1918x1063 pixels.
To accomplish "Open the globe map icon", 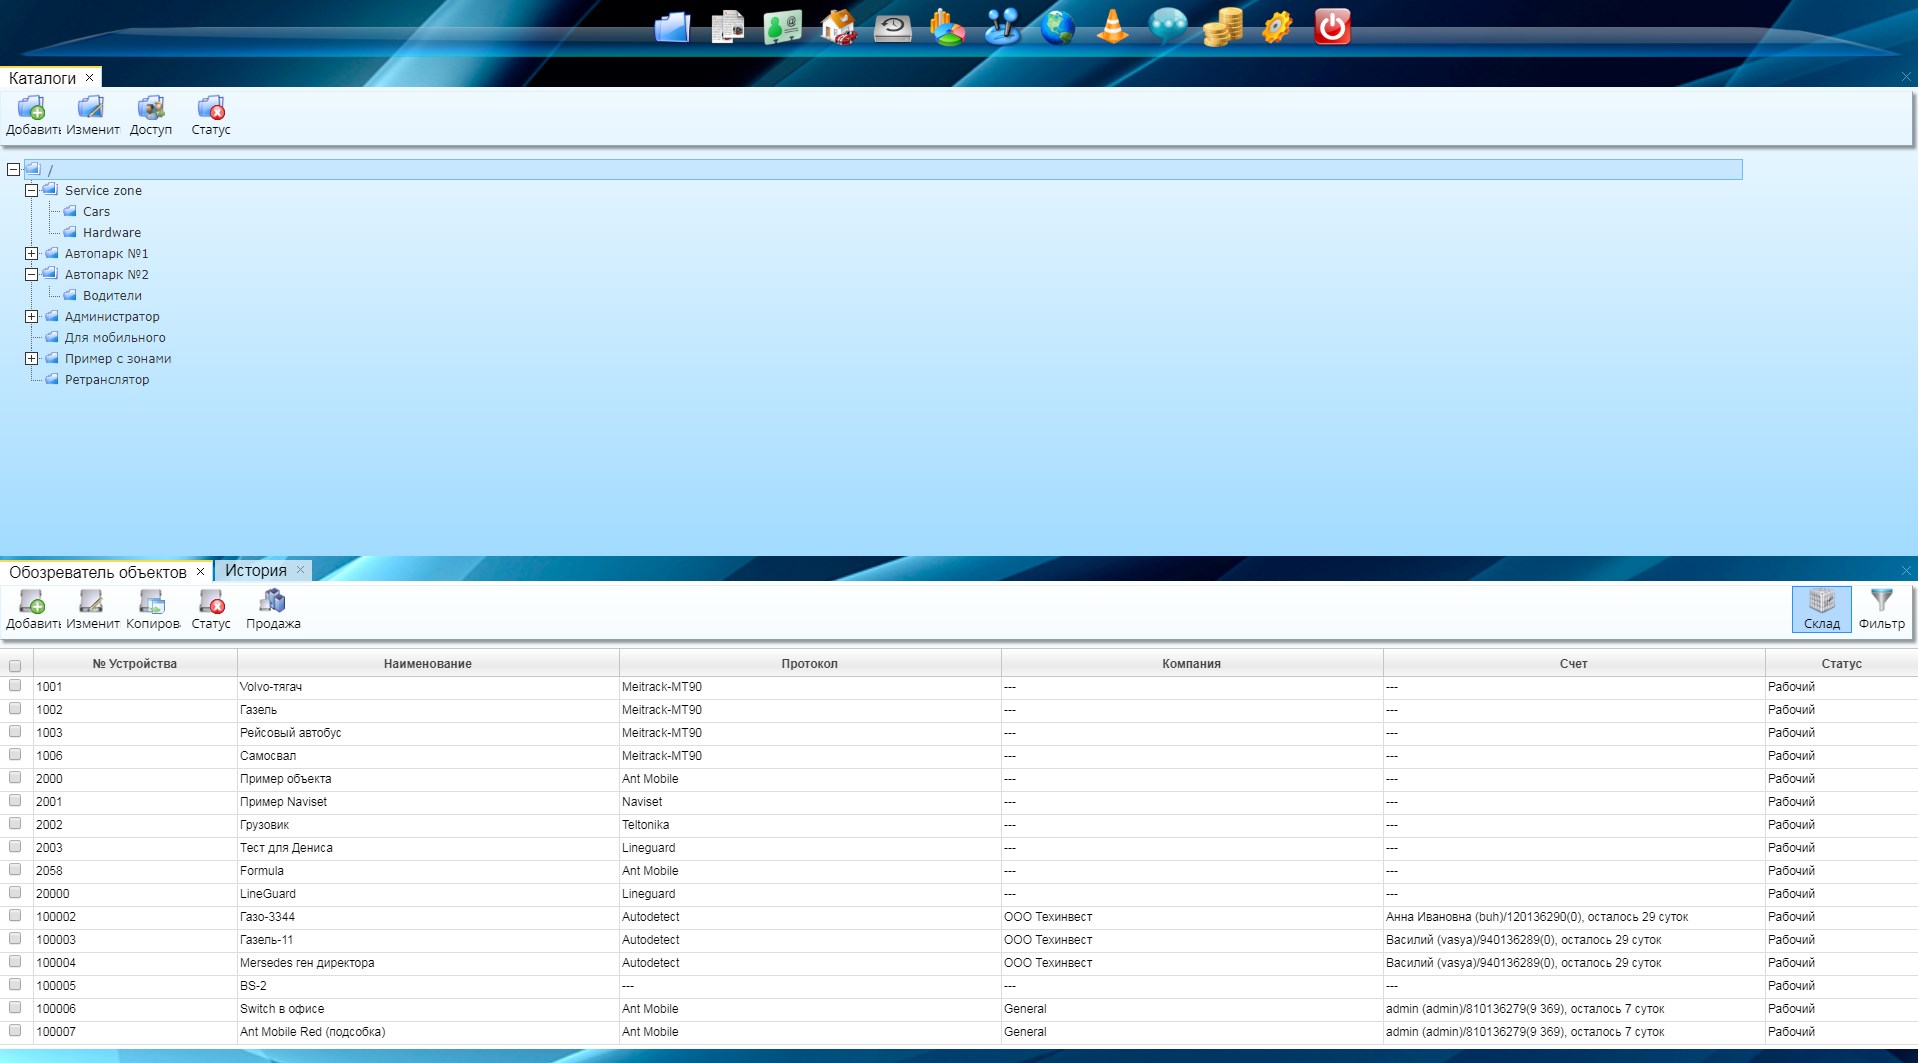I will (1057, 27).
